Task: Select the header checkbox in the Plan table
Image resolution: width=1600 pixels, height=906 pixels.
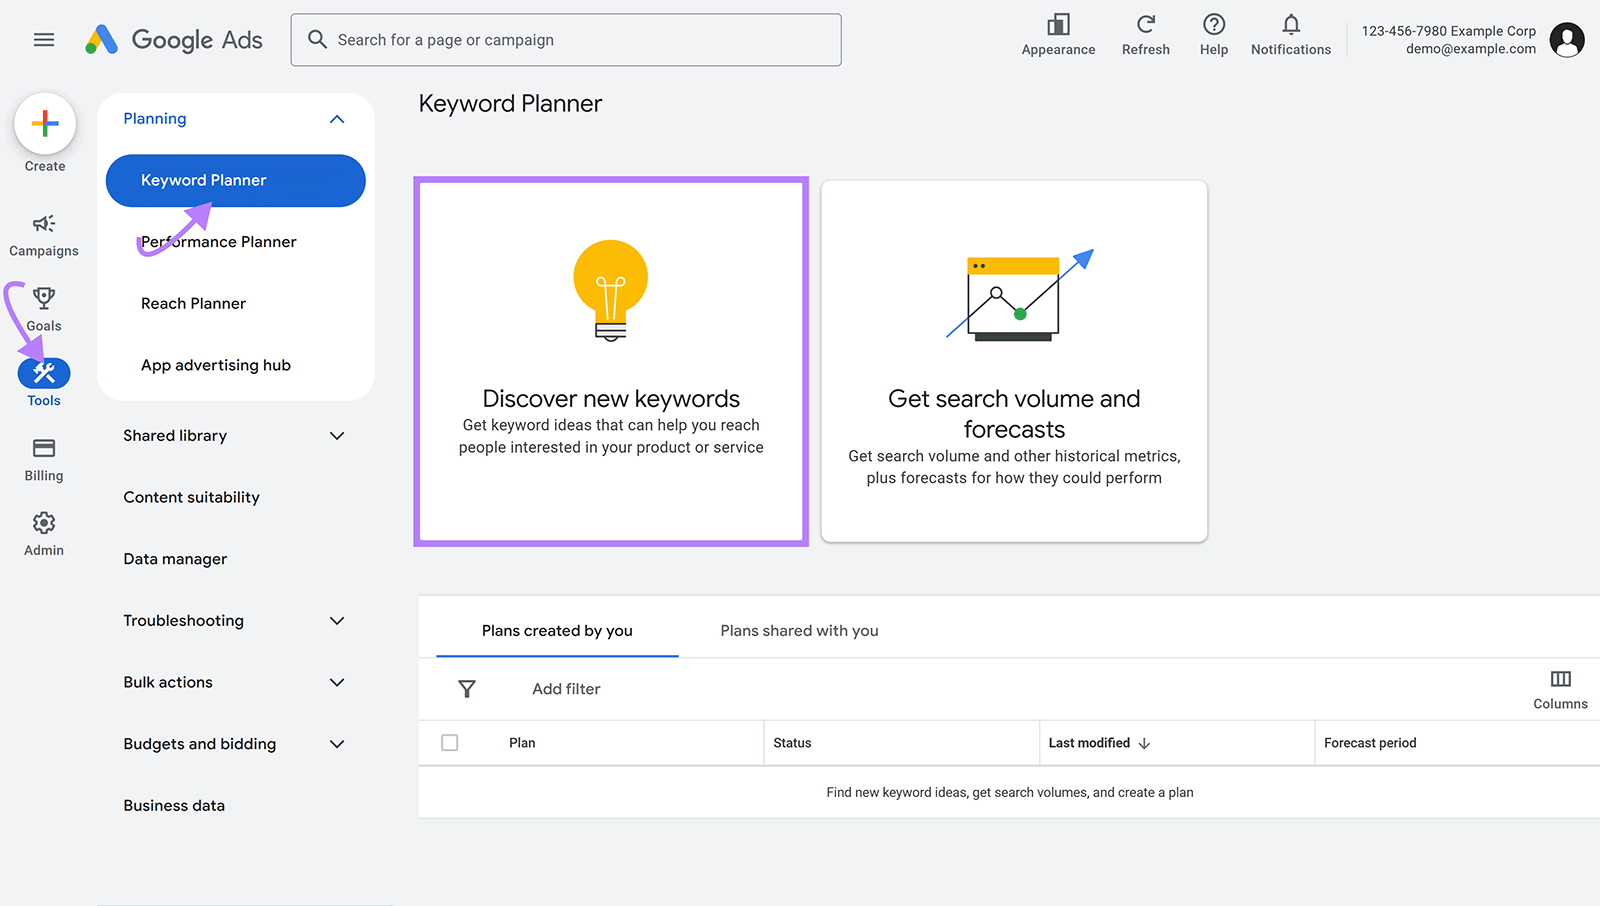Action: coord(450,742)
